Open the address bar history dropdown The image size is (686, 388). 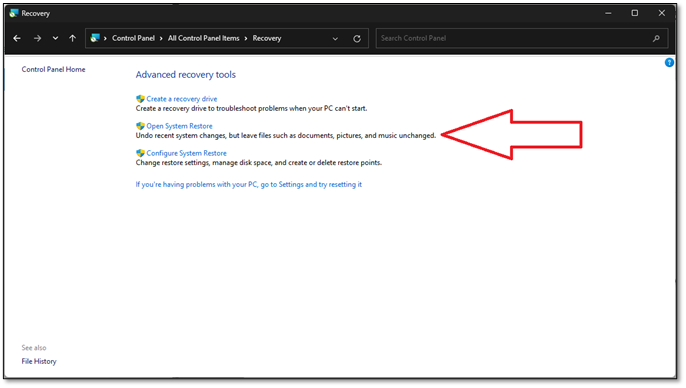coord(335,38)
